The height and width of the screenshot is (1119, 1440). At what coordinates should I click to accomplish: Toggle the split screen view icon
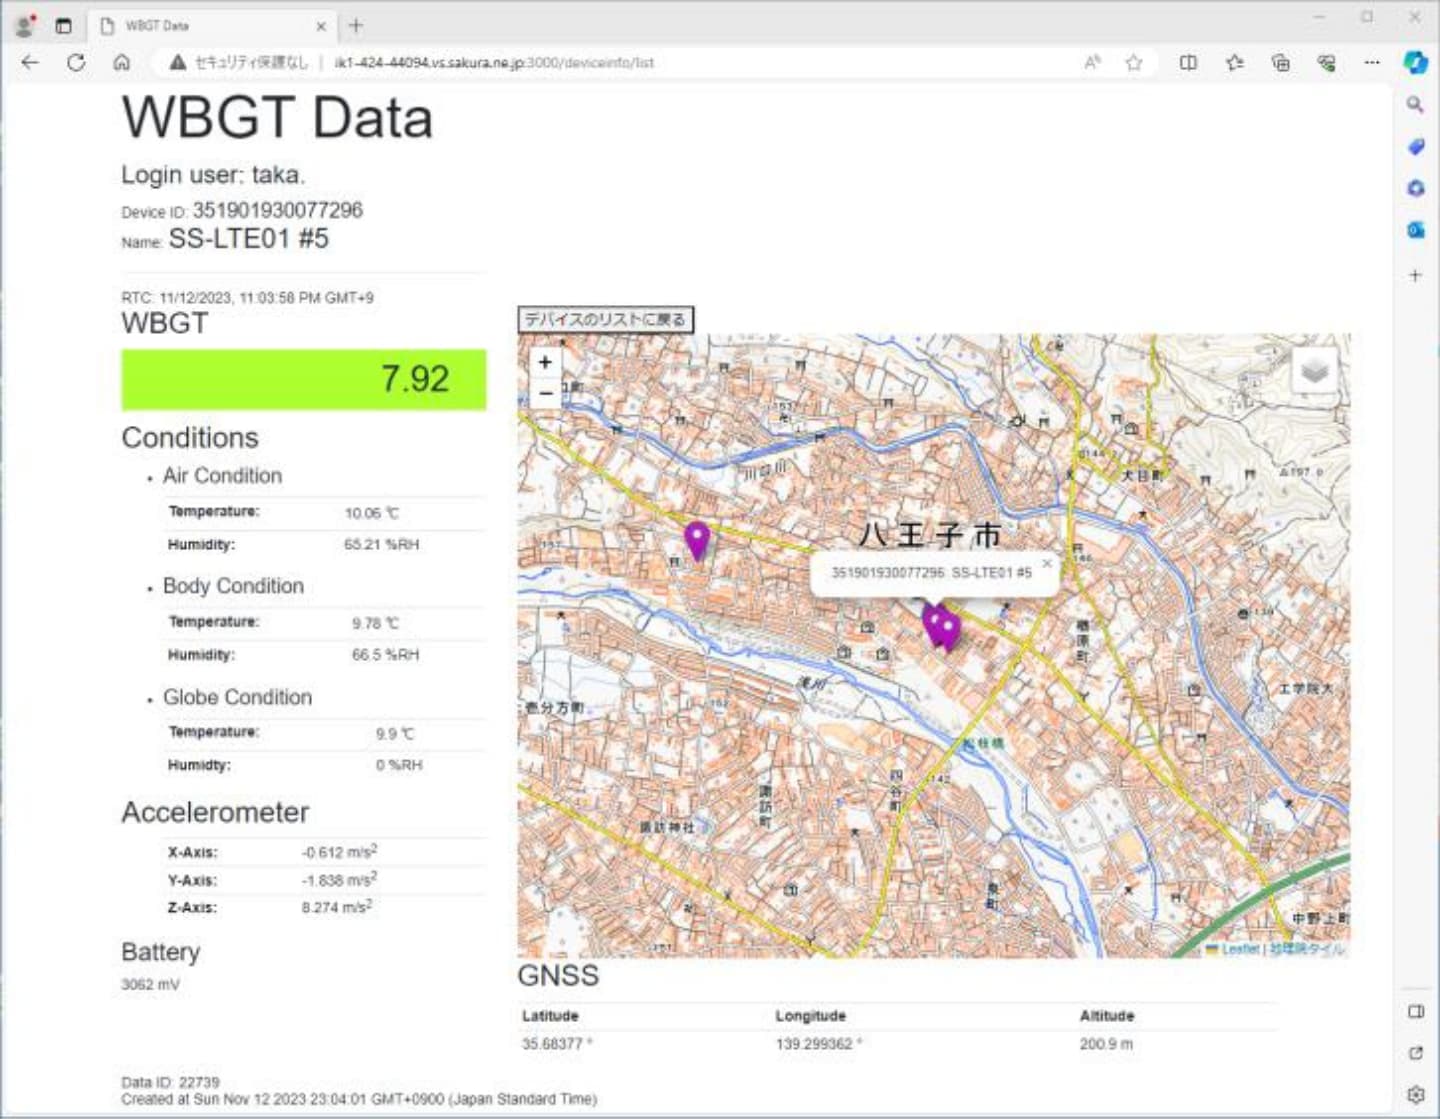pyautogui.click(x=1188, y=62)
